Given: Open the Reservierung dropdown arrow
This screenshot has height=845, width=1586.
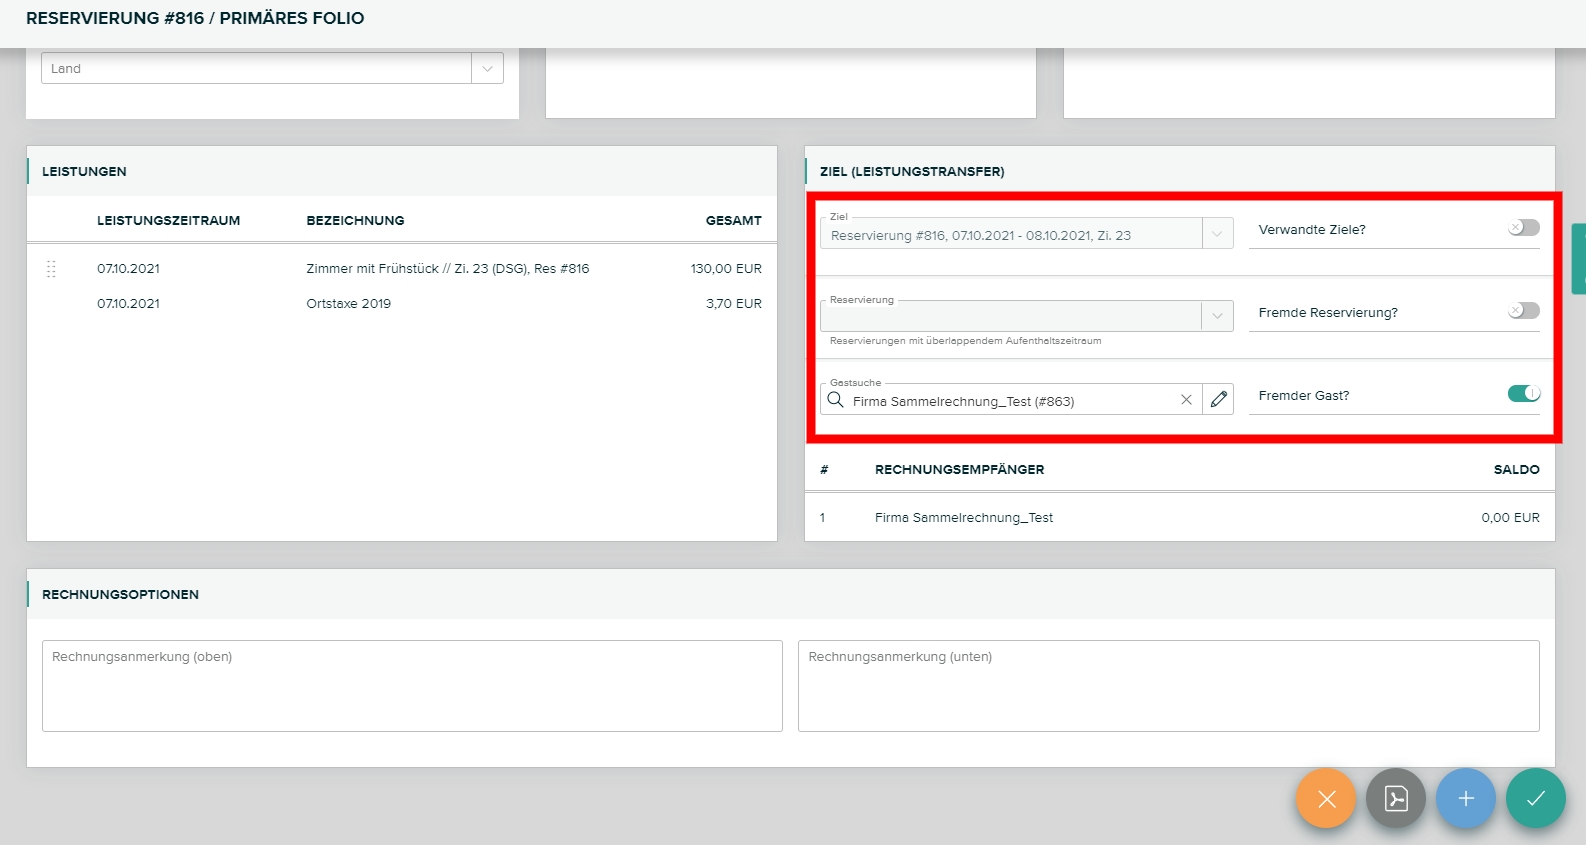Looking at the screenshot, I should pos(1217,316).
